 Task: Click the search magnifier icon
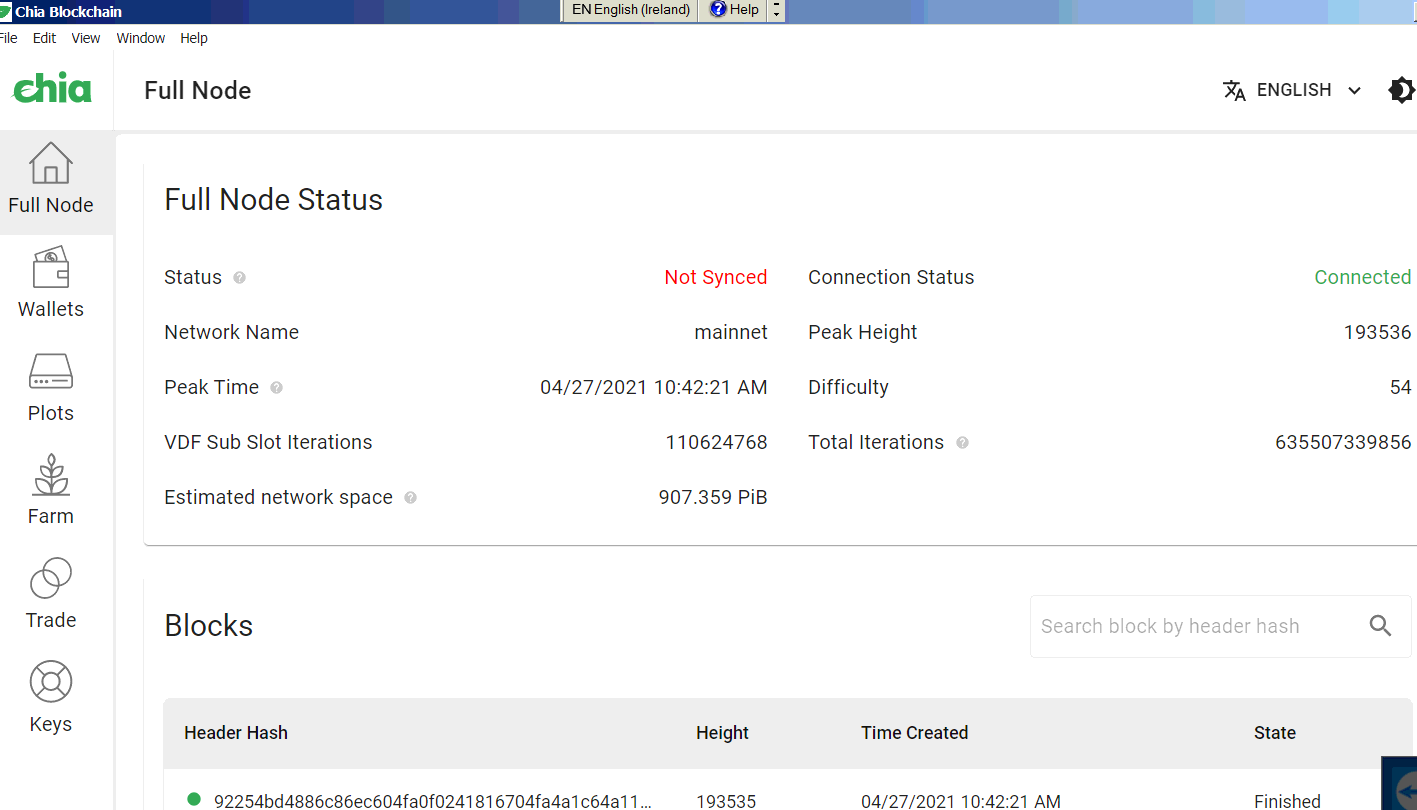coord(1381,626)
